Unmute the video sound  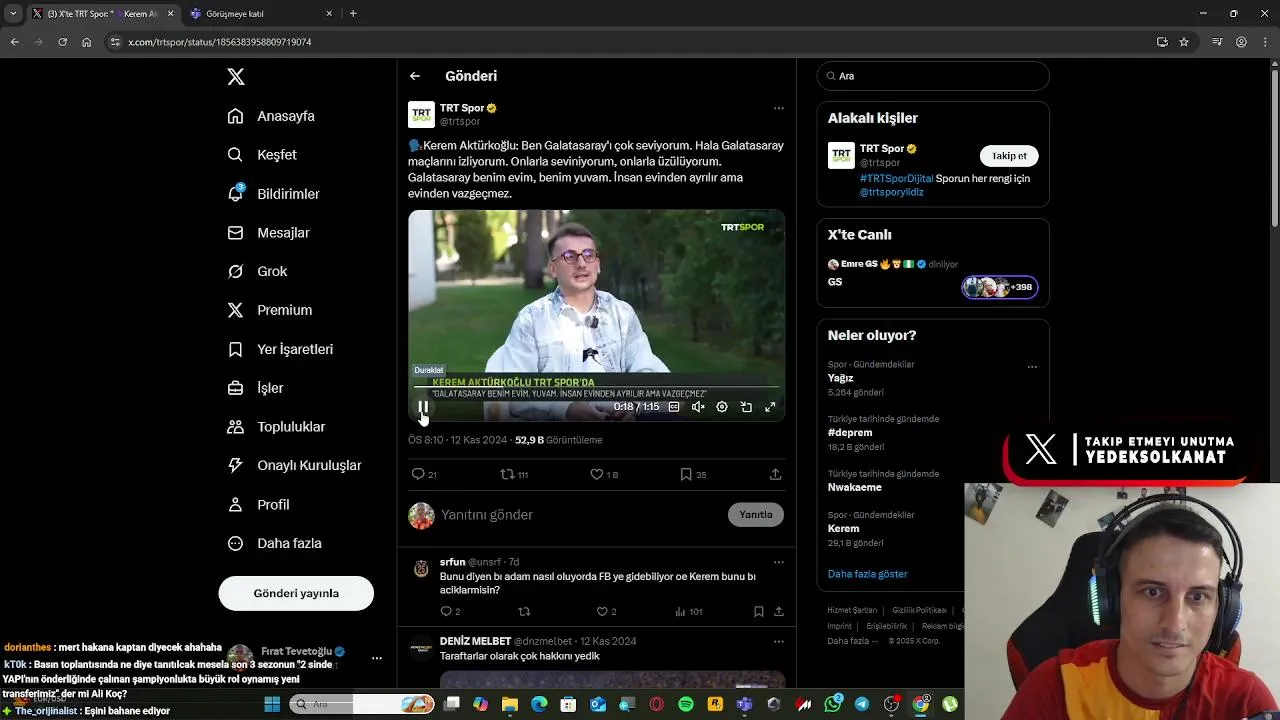(x=698, y=407)
